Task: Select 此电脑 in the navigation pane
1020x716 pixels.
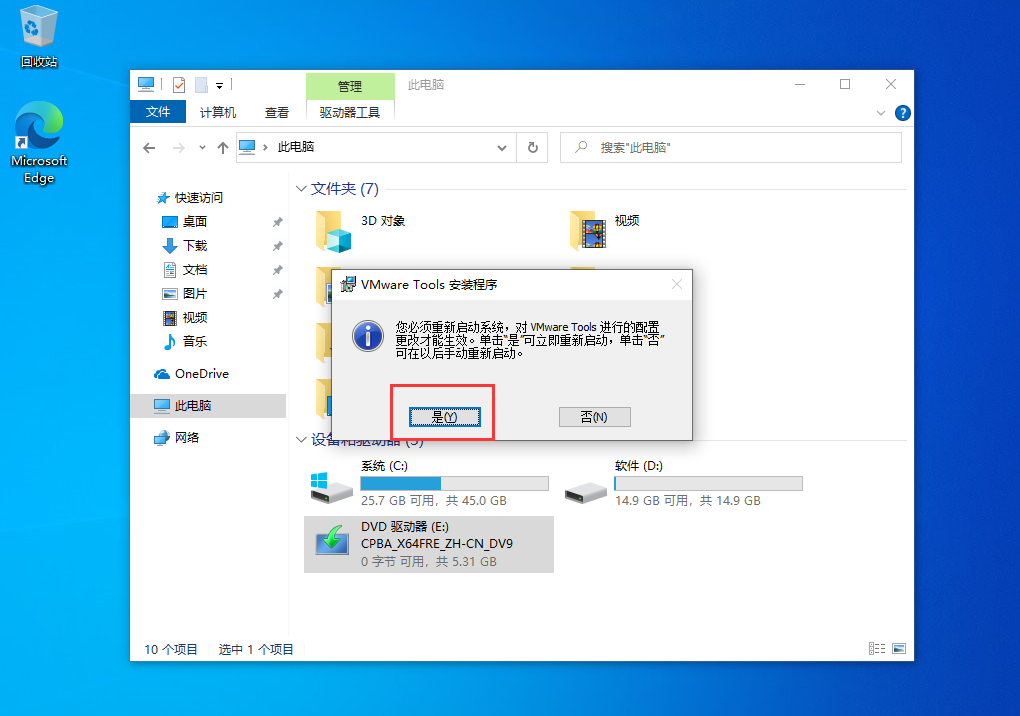Action: pos(208,406)
